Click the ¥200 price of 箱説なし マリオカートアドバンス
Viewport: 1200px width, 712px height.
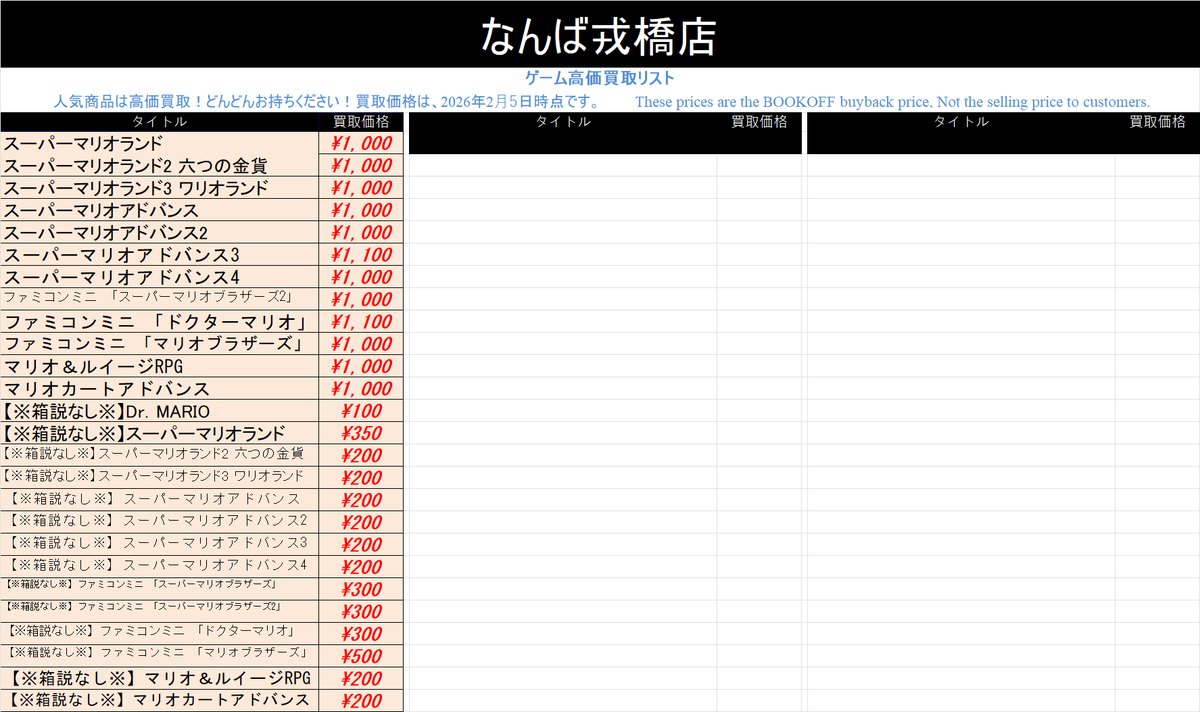(x=361, y=700)
